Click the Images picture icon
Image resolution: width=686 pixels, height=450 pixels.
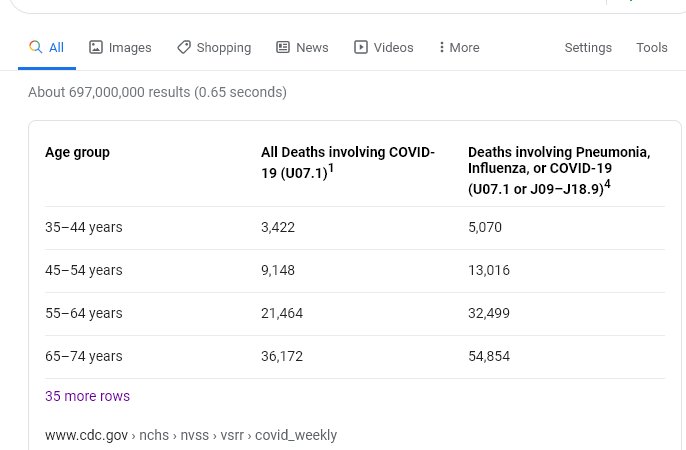(x=96, y=47)
